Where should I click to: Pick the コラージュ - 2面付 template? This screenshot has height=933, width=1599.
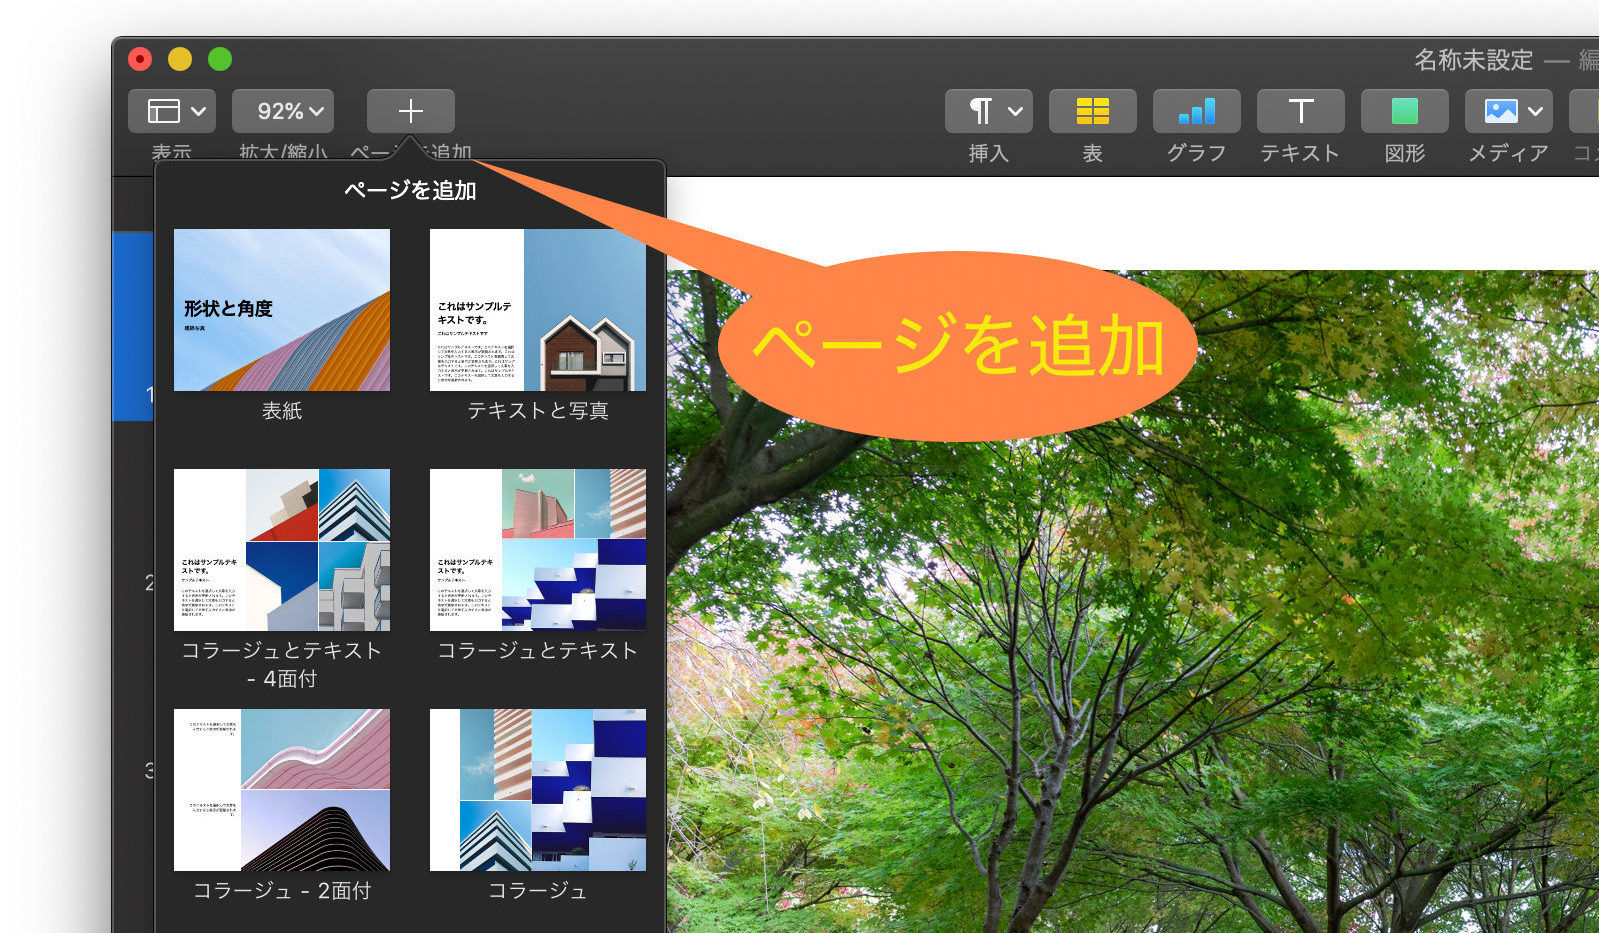pyautogui.click(x=282, y=790)
